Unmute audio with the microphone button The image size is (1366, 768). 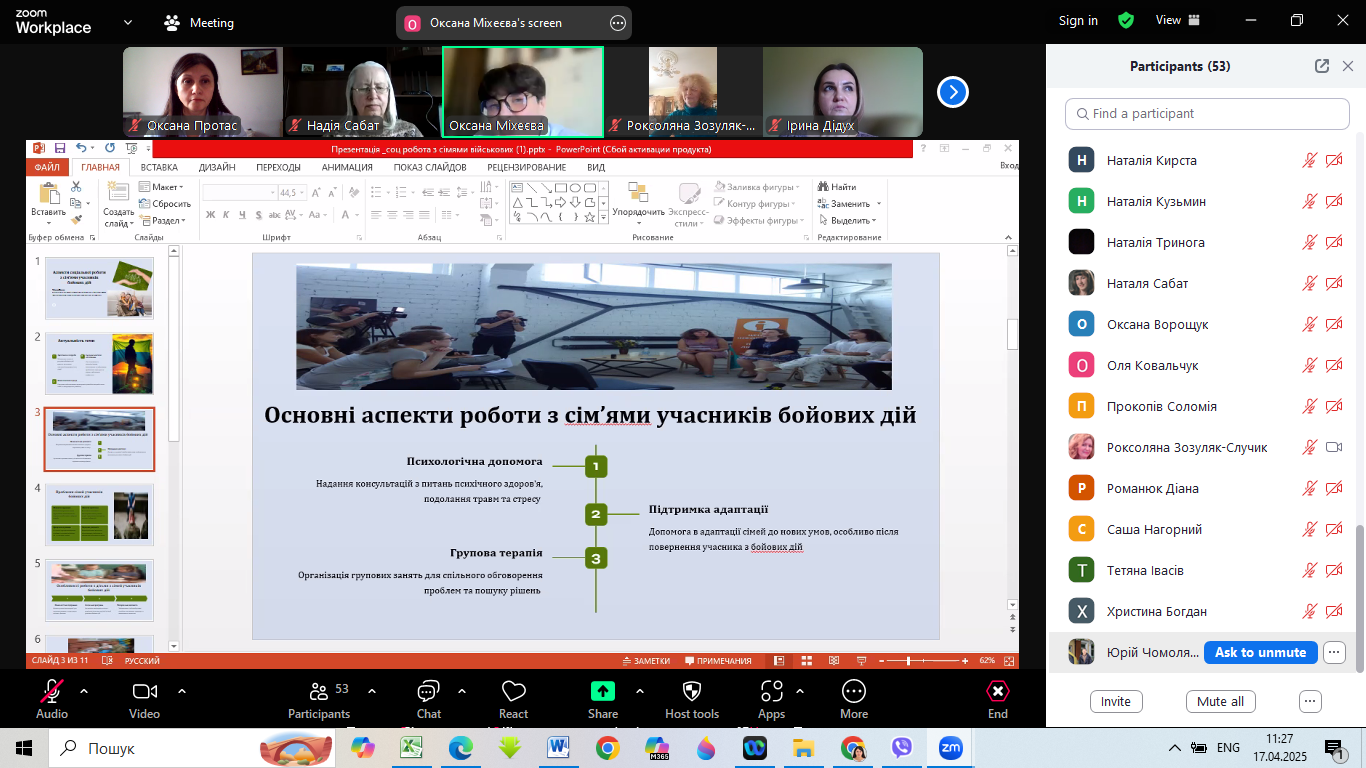pos(51,692)
